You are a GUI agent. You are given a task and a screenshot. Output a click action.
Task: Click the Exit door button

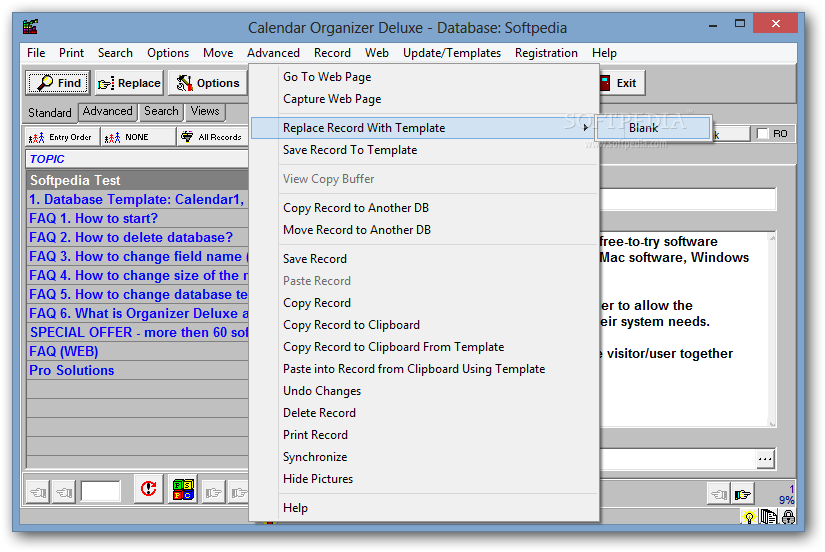[622, 83]
